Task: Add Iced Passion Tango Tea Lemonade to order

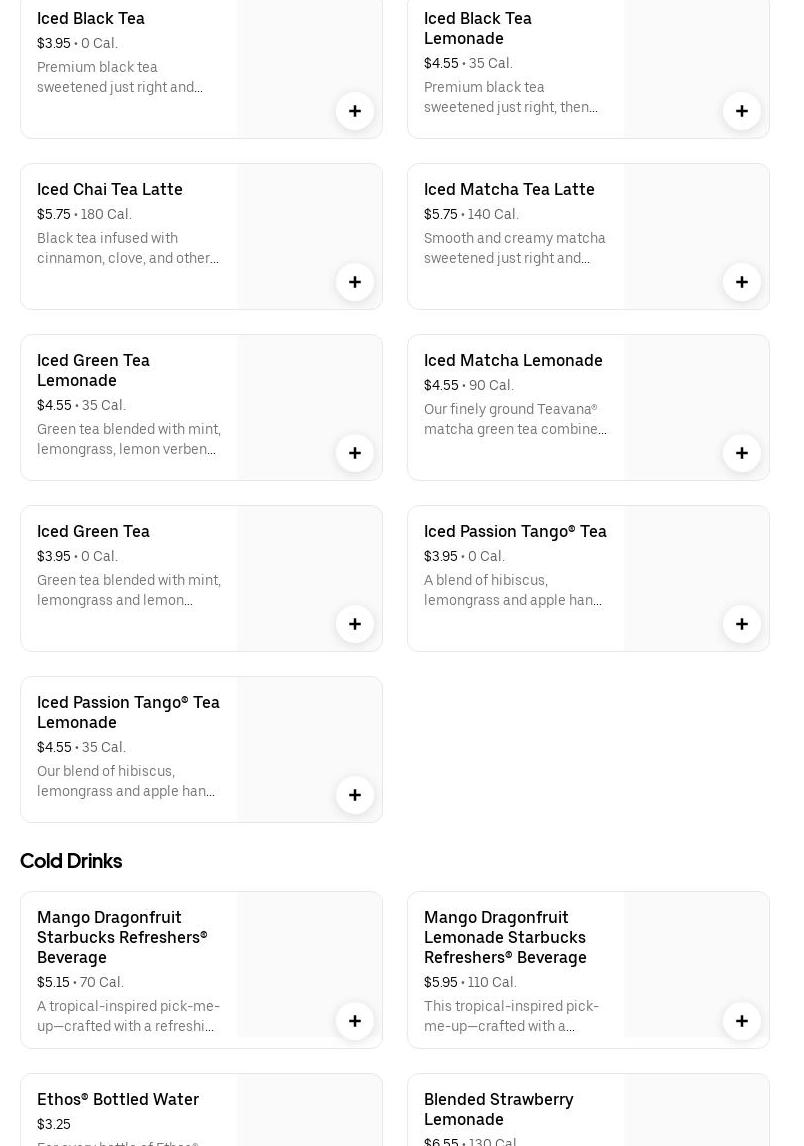Action: coord(355,795)
